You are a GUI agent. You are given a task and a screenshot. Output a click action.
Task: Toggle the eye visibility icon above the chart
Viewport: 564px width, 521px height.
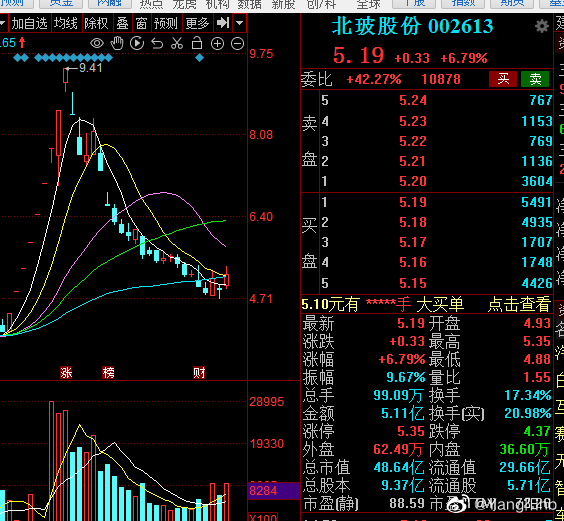coord(97,44)
